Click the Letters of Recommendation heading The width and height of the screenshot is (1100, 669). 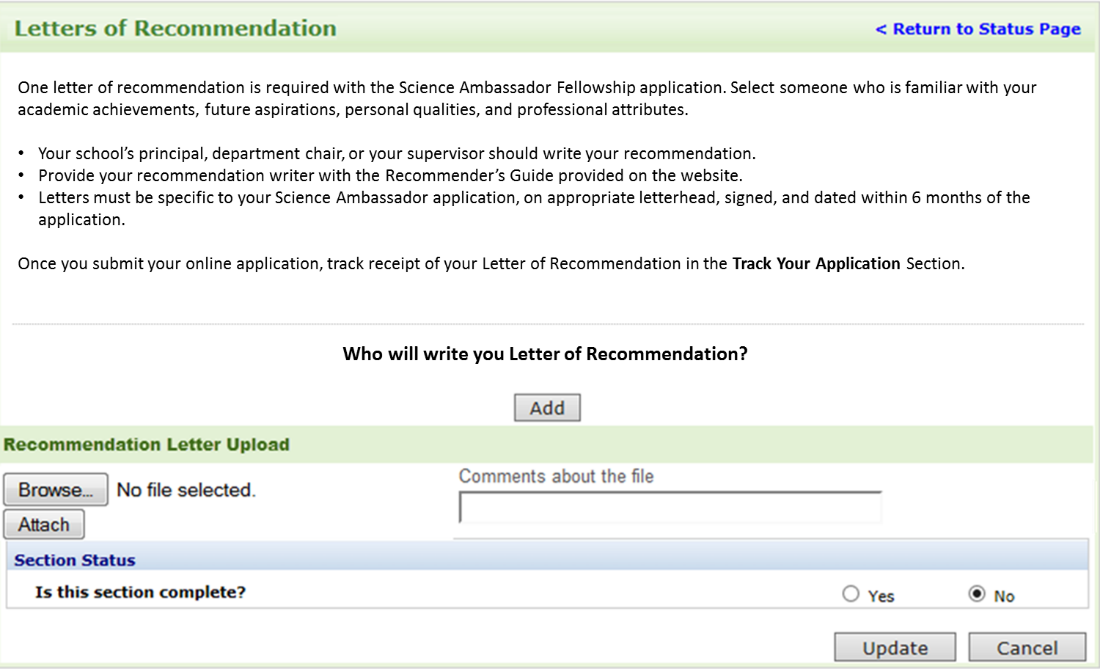[x=175, y=28]
